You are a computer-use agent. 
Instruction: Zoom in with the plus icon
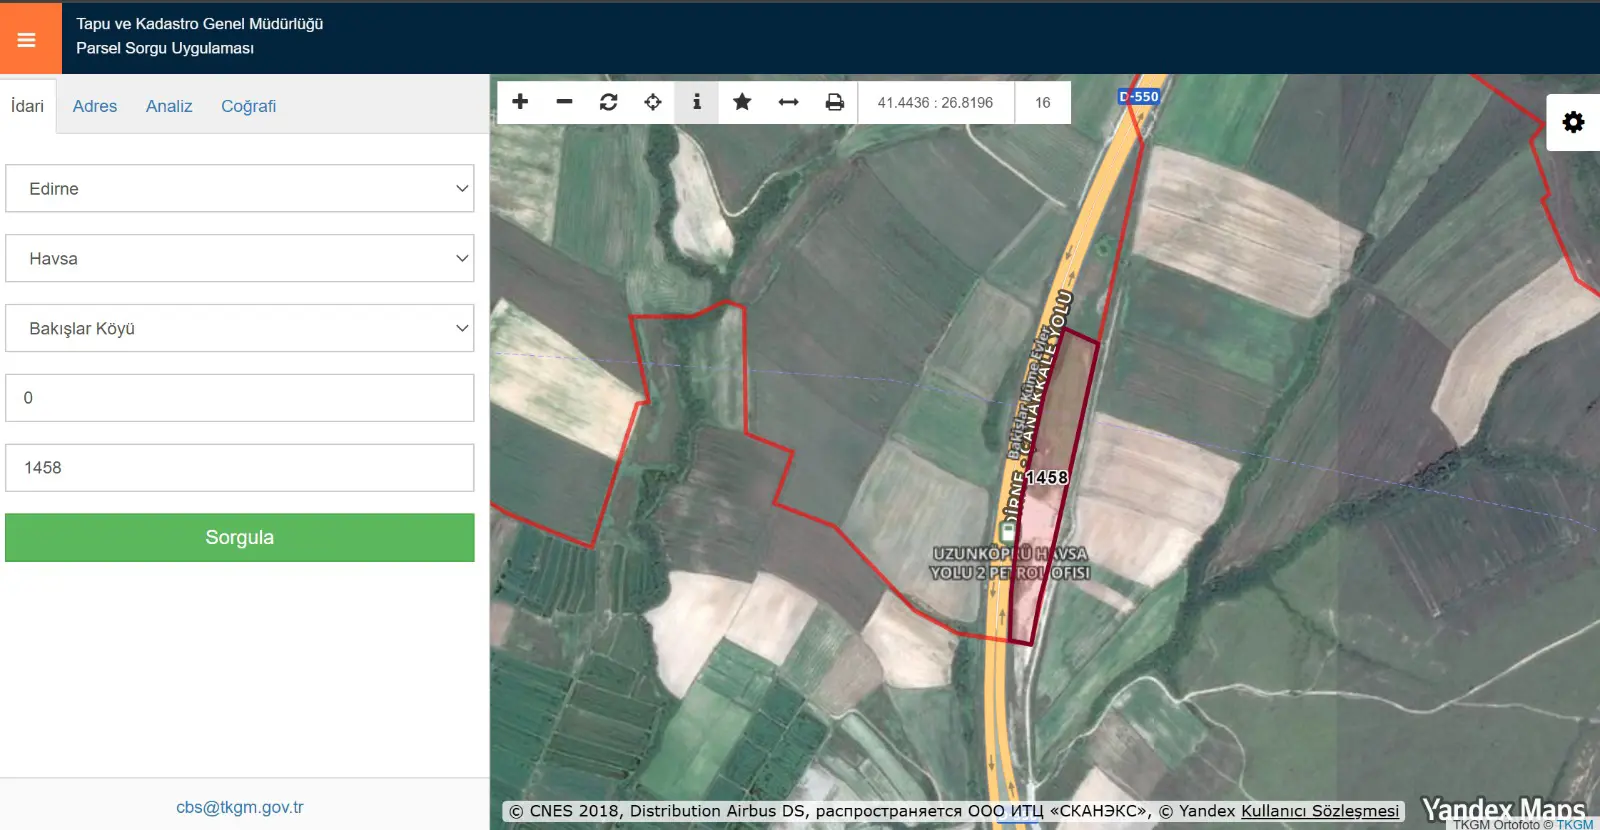[x=520, y=102]
